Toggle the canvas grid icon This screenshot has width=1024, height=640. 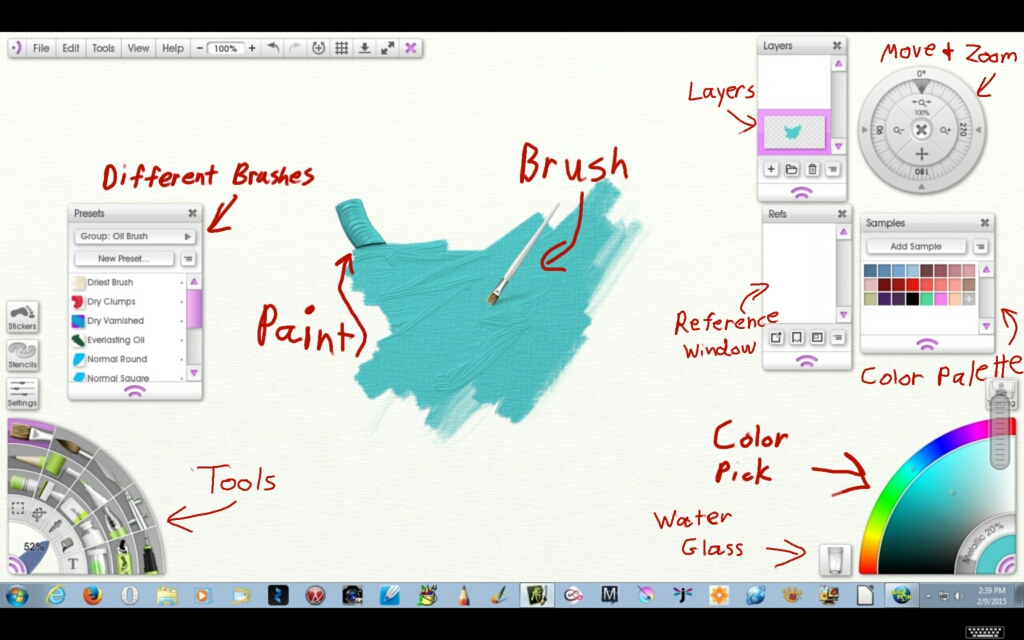(x=341, y=48)
